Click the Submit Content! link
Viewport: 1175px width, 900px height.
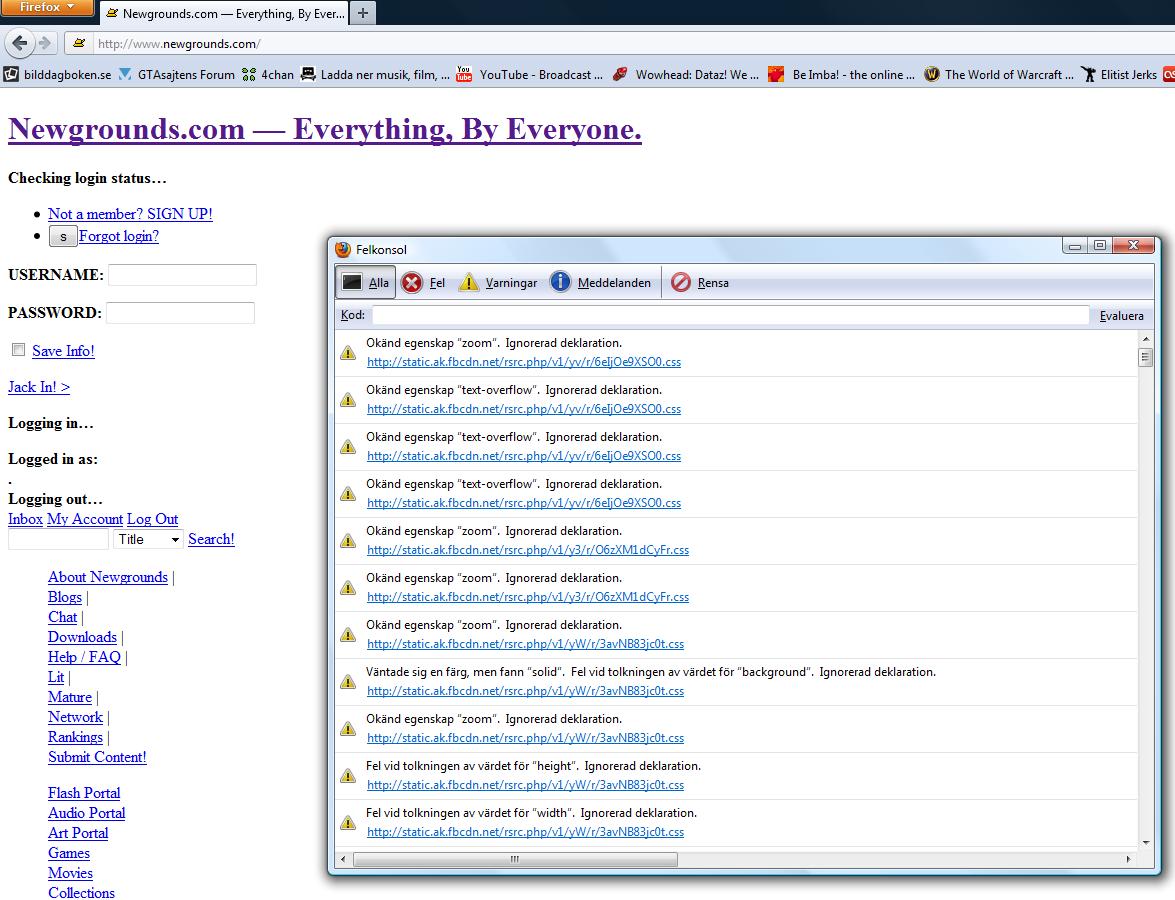(97, 757)
